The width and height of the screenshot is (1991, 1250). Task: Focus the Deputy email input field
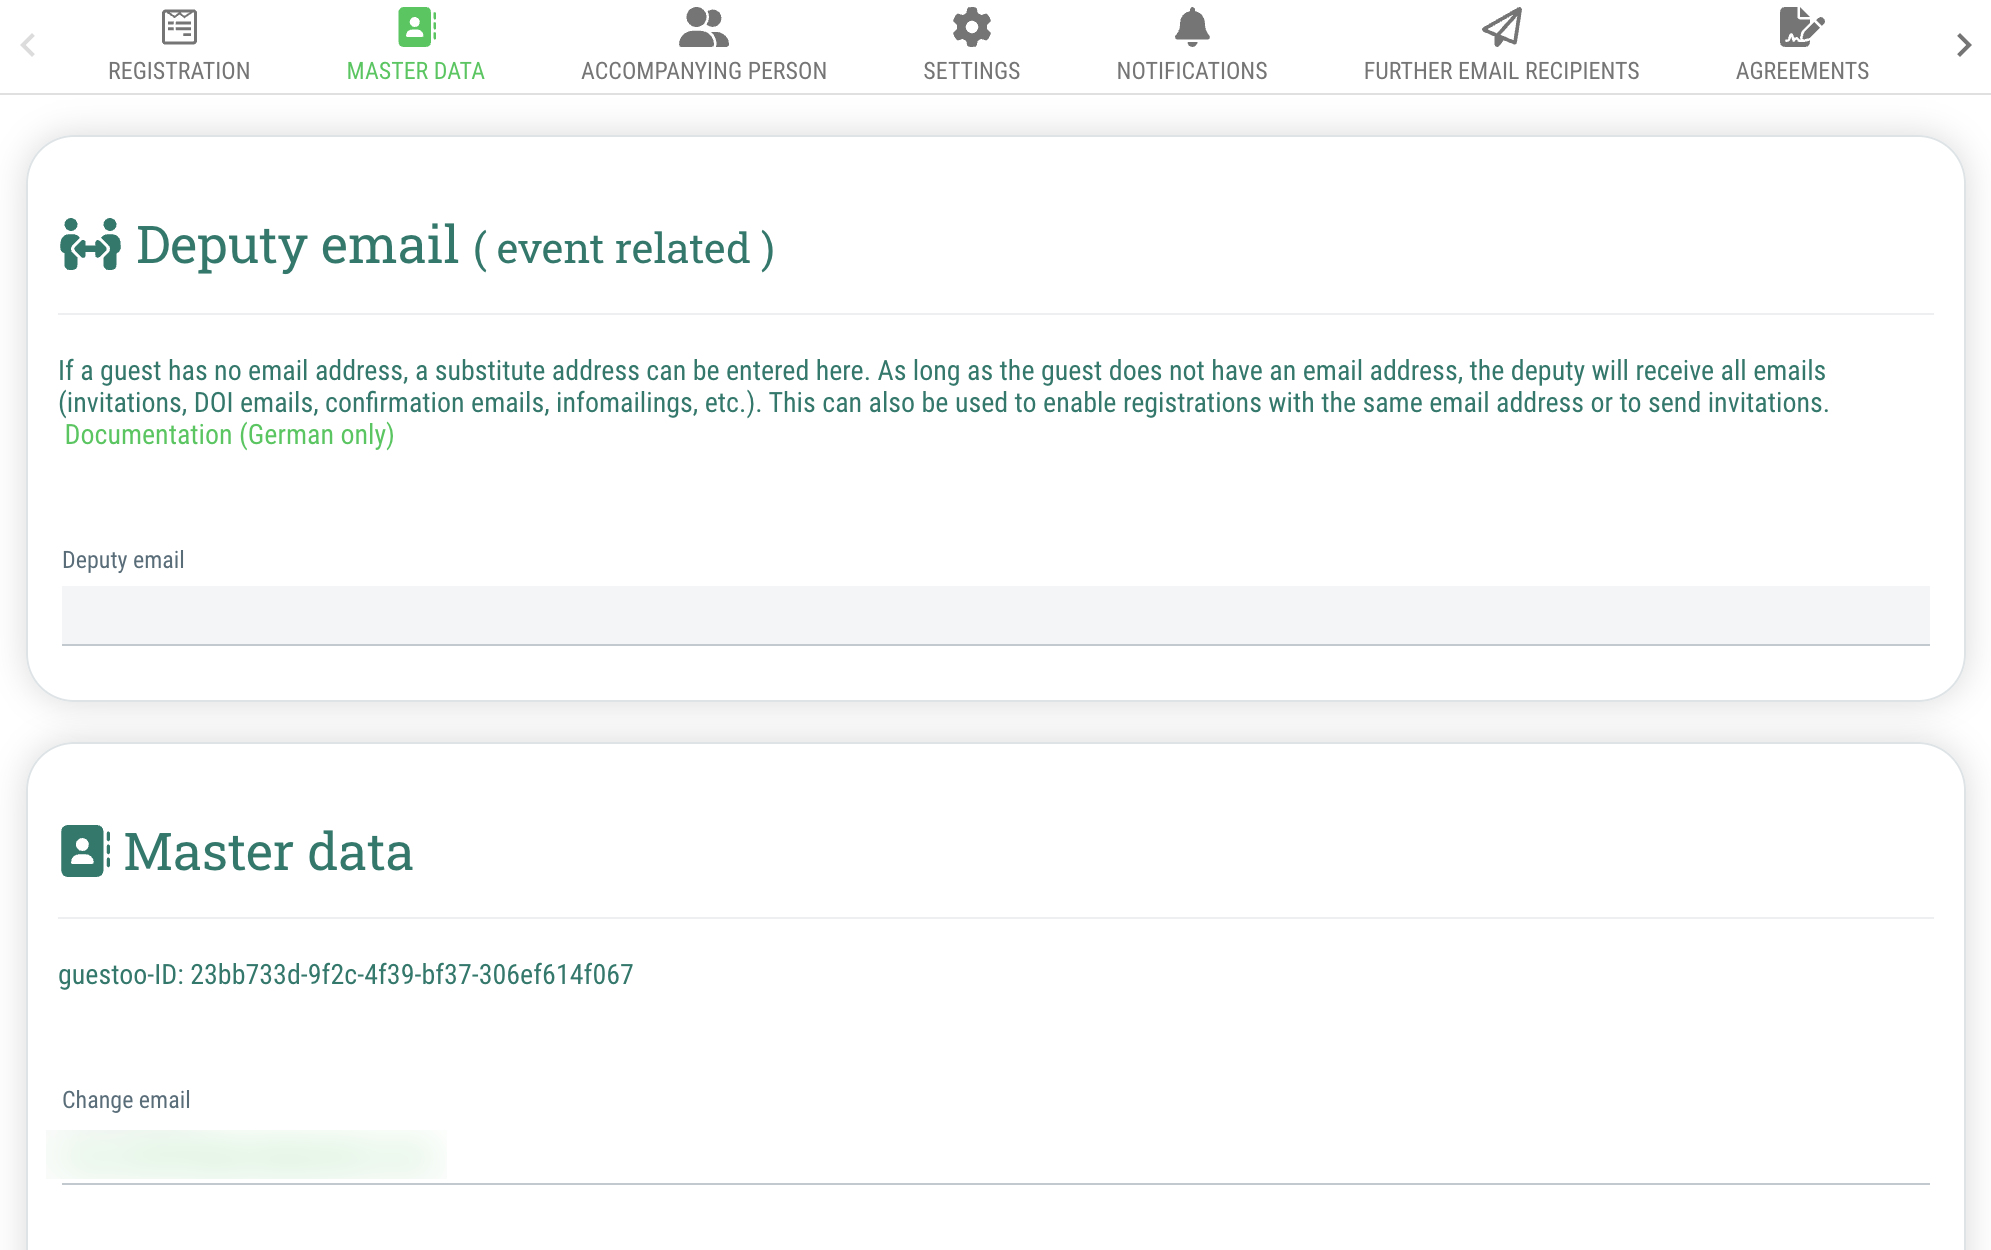(x=996, y=616)
